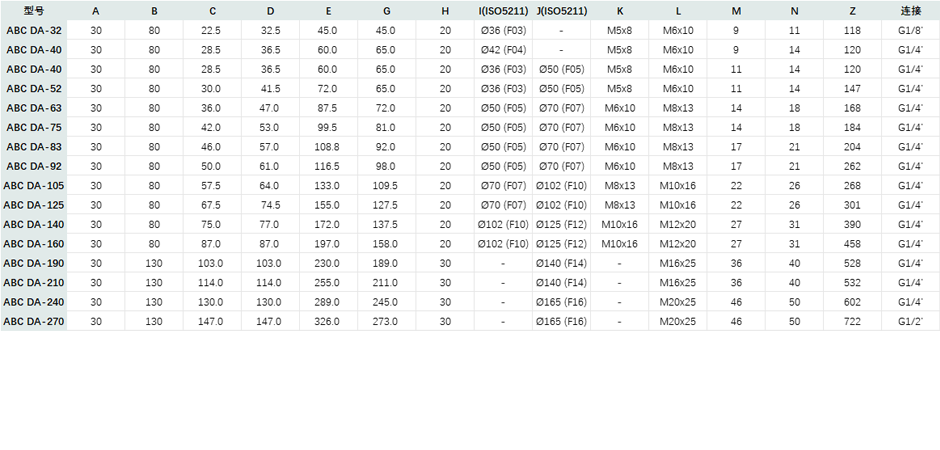The height and width of the screenshot is (450, 940).
Task: Select the Ø42 (F04) cell
Action: click(503, 50)
